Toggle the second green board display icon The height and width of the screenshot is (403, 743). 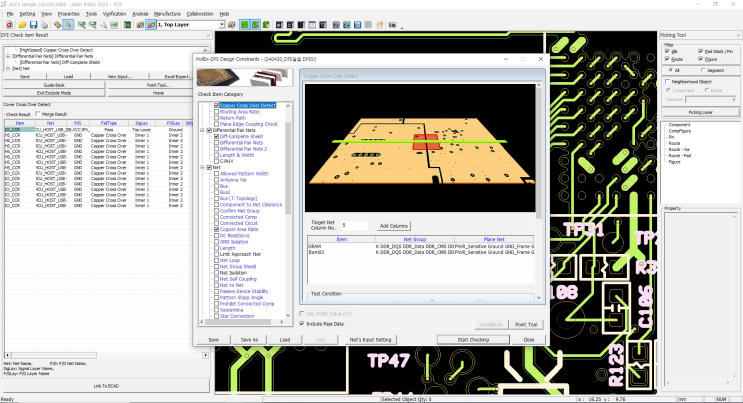[x=255, y=25]
